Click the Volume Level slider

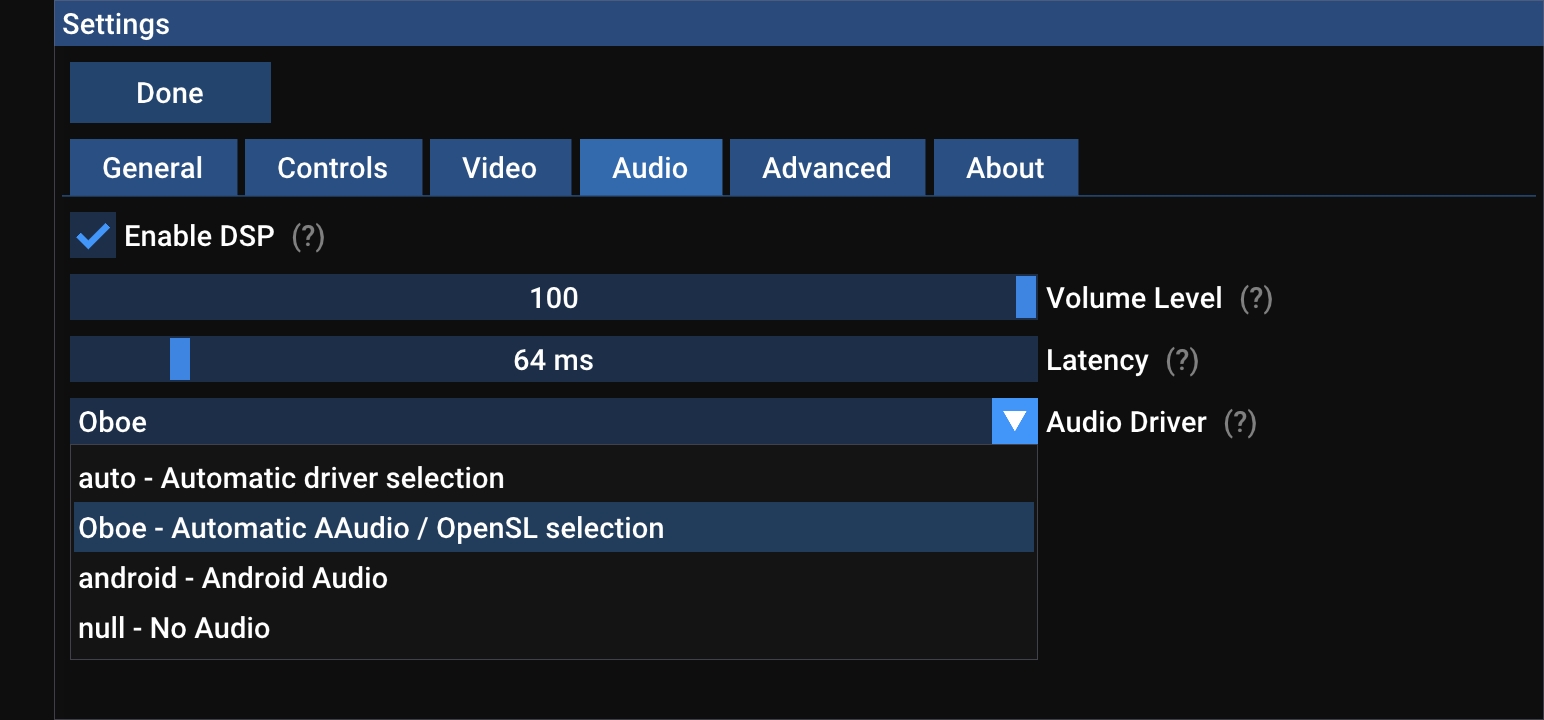(553, 298)
